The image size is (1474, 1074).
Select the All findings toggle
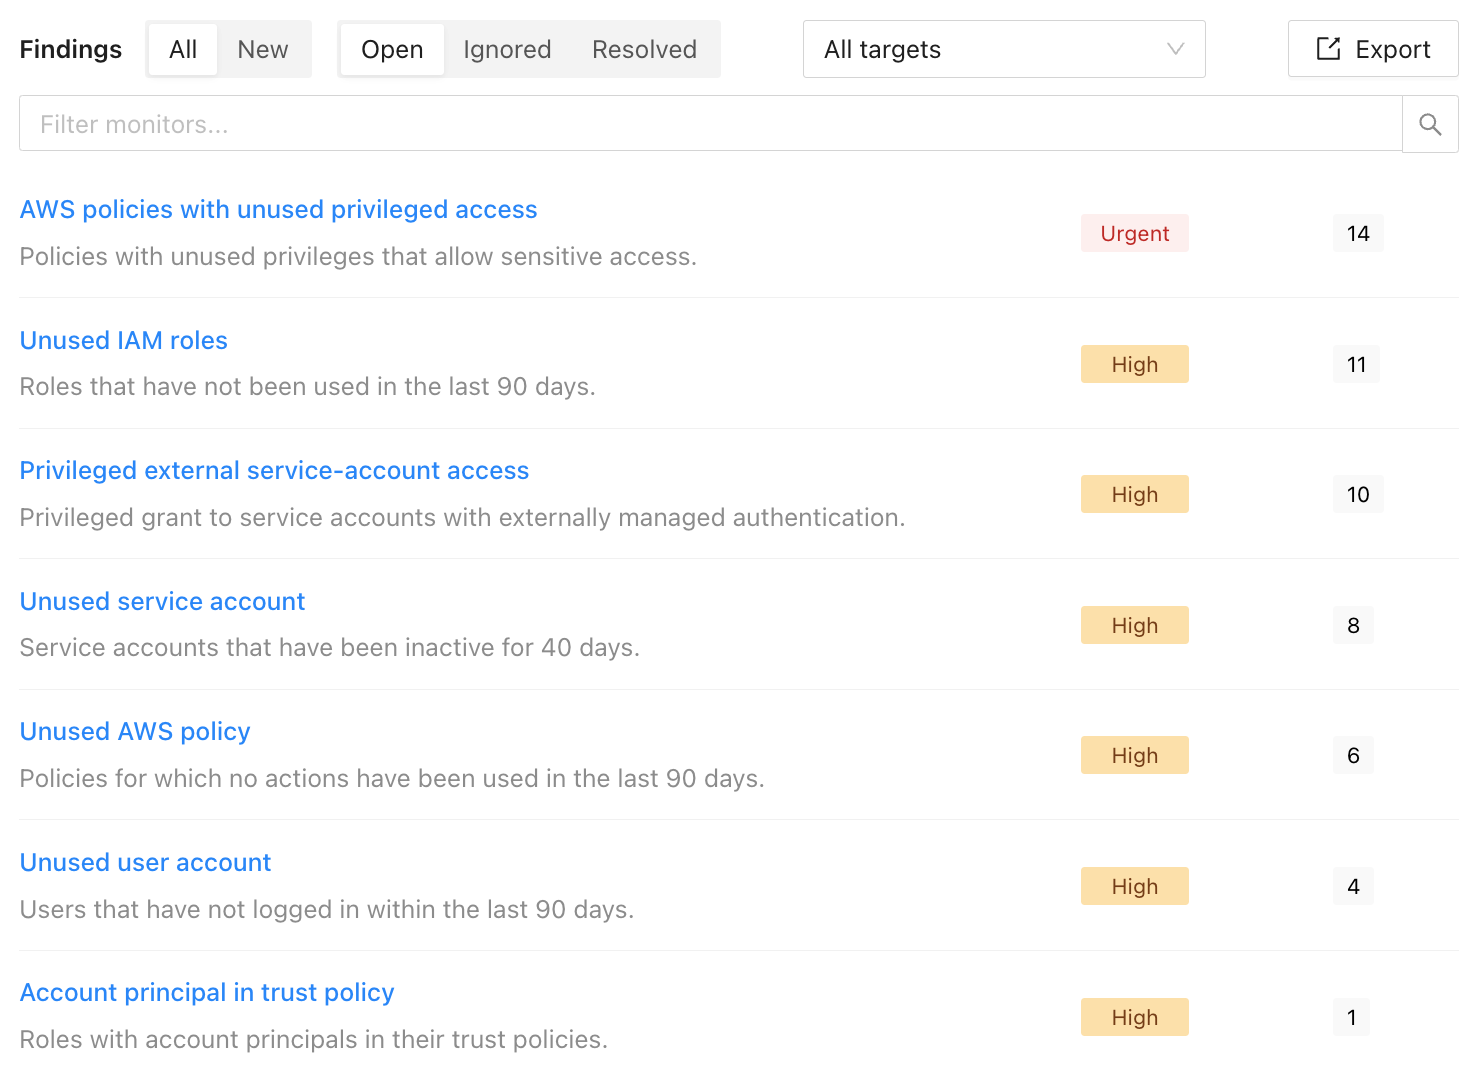click(x=183, y=49)
